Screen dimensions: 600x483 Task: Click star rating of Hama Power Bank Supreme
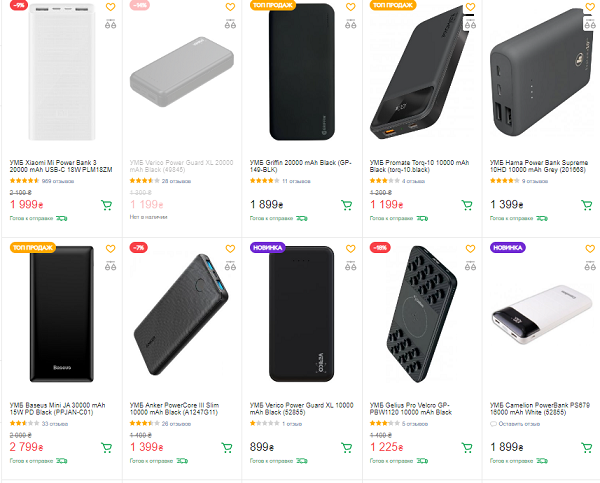point(504,181)
